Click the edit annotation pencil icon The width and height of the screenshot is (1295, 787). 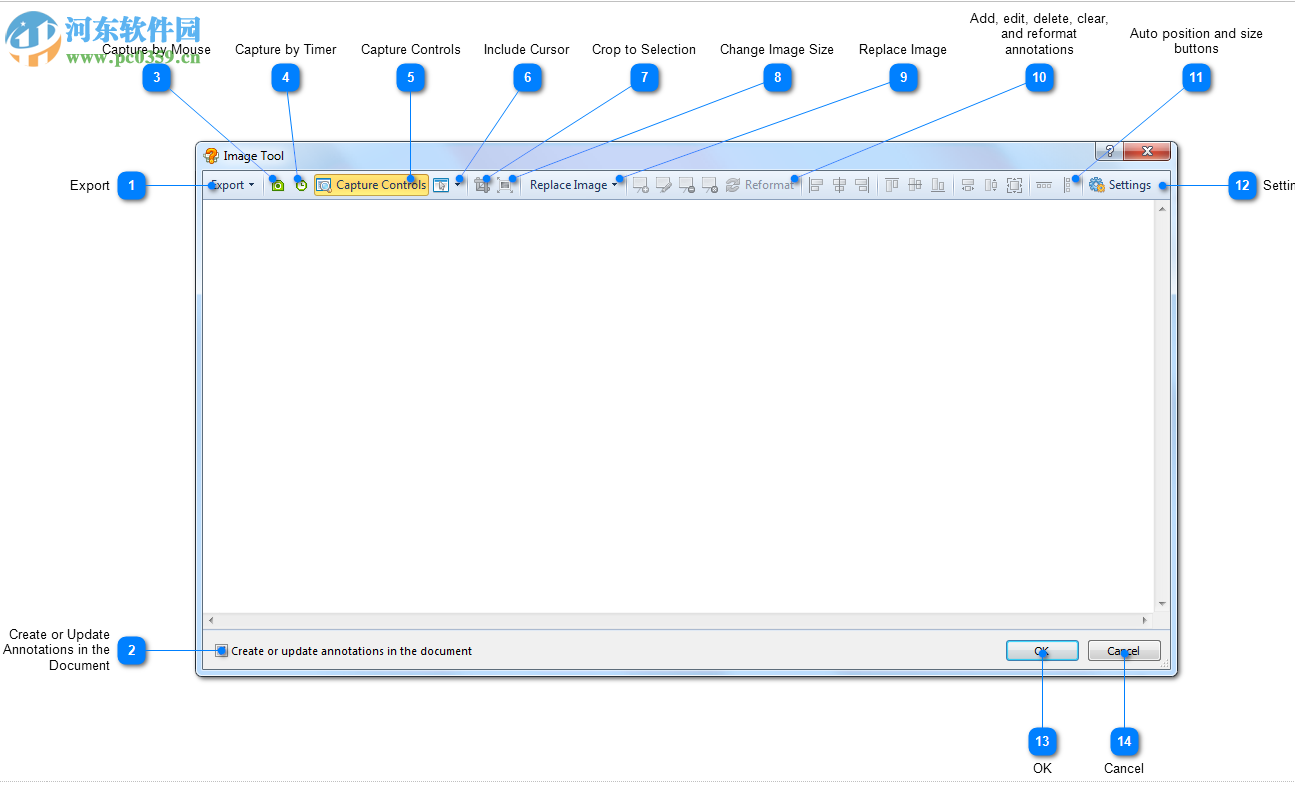click(x=663, y=185)
